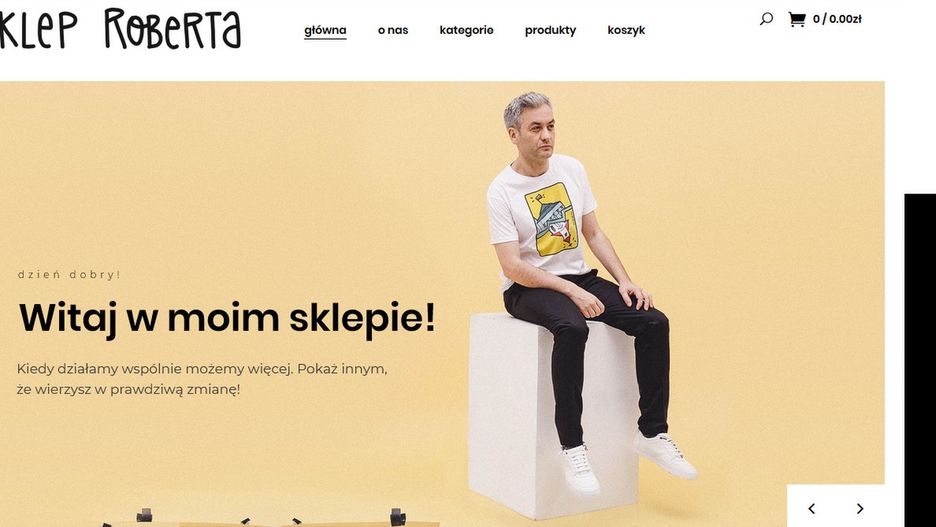This screenshot has width=936, height=527.
Task: Click the Sklep Roberta logo
Action: pyautogui.click(x=120, y=29)
